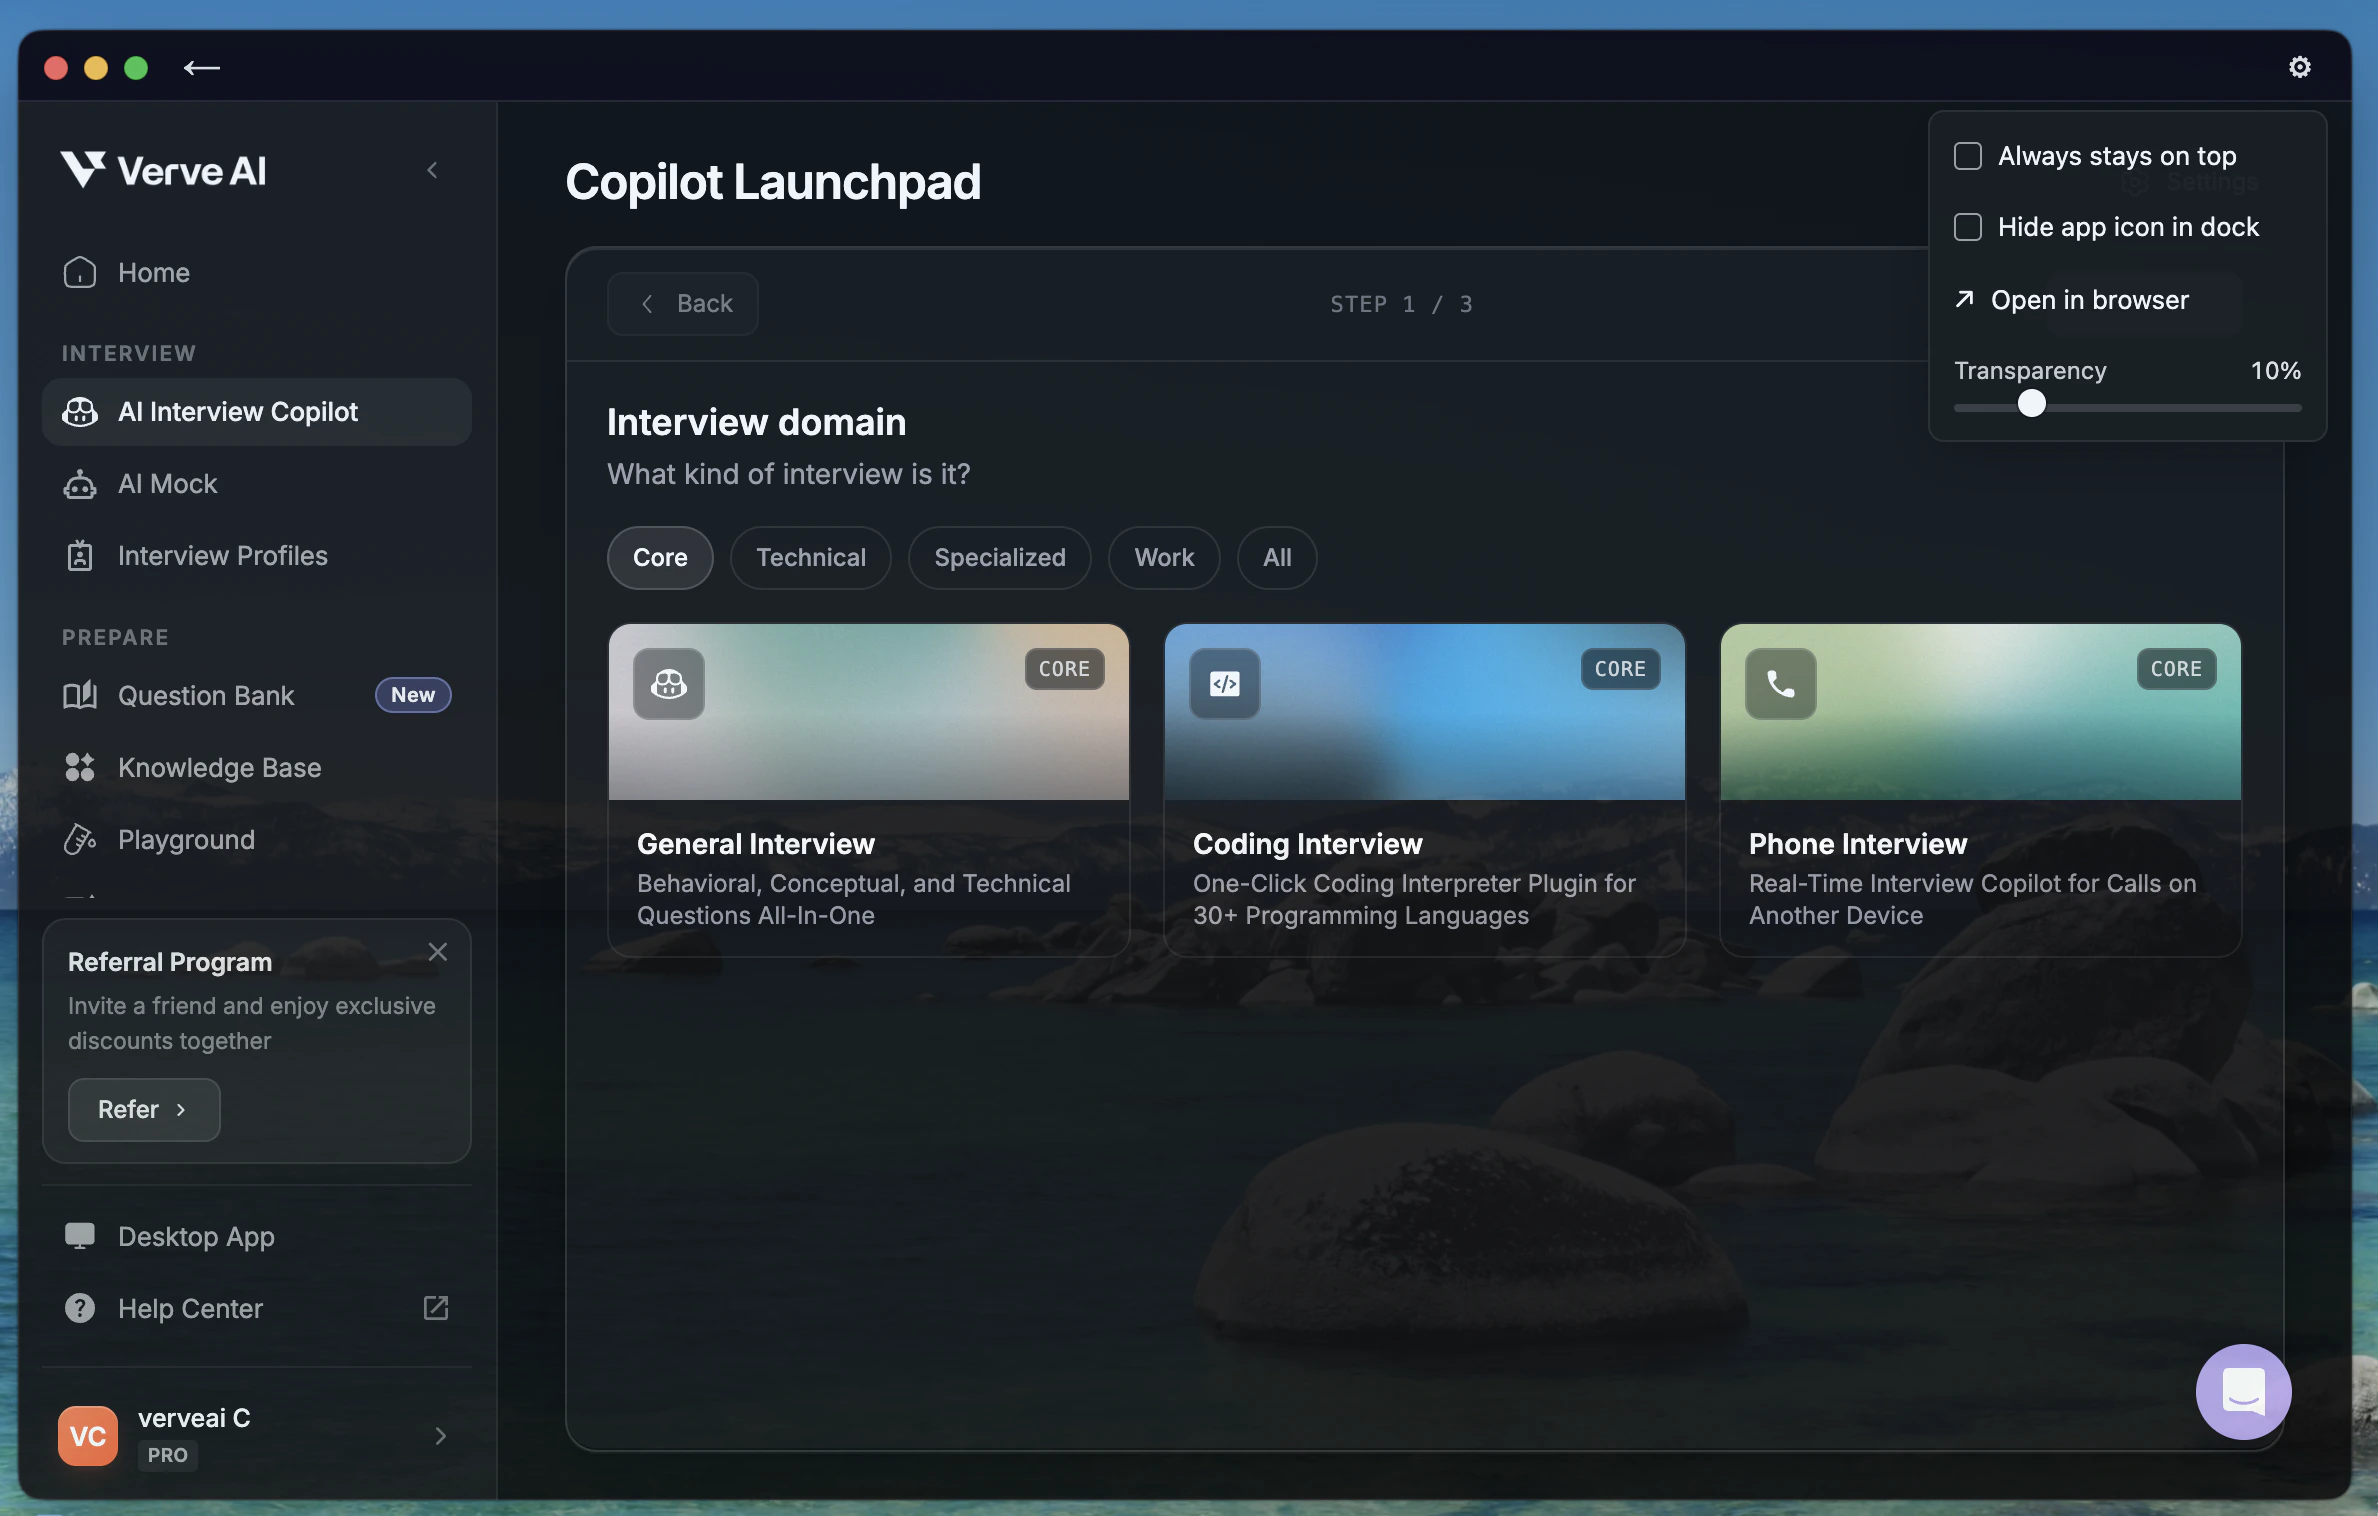The width and height of the screenshot is (2378, 1516).
Task: Open Question Bank in sidebar
Action: [x=256, y=695]
